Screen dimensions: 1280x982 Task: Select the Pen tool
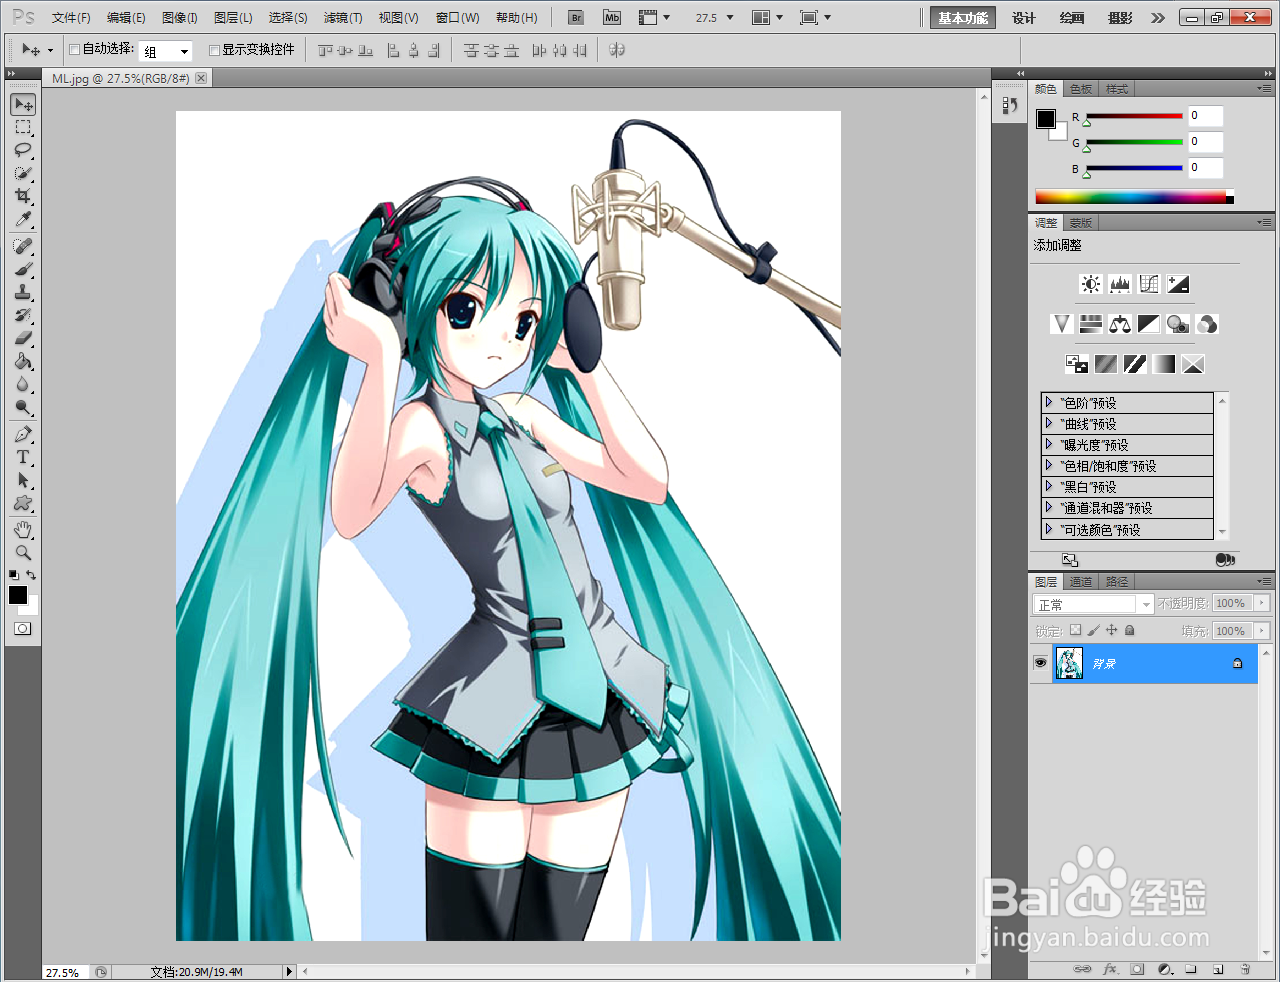(23, 435)
